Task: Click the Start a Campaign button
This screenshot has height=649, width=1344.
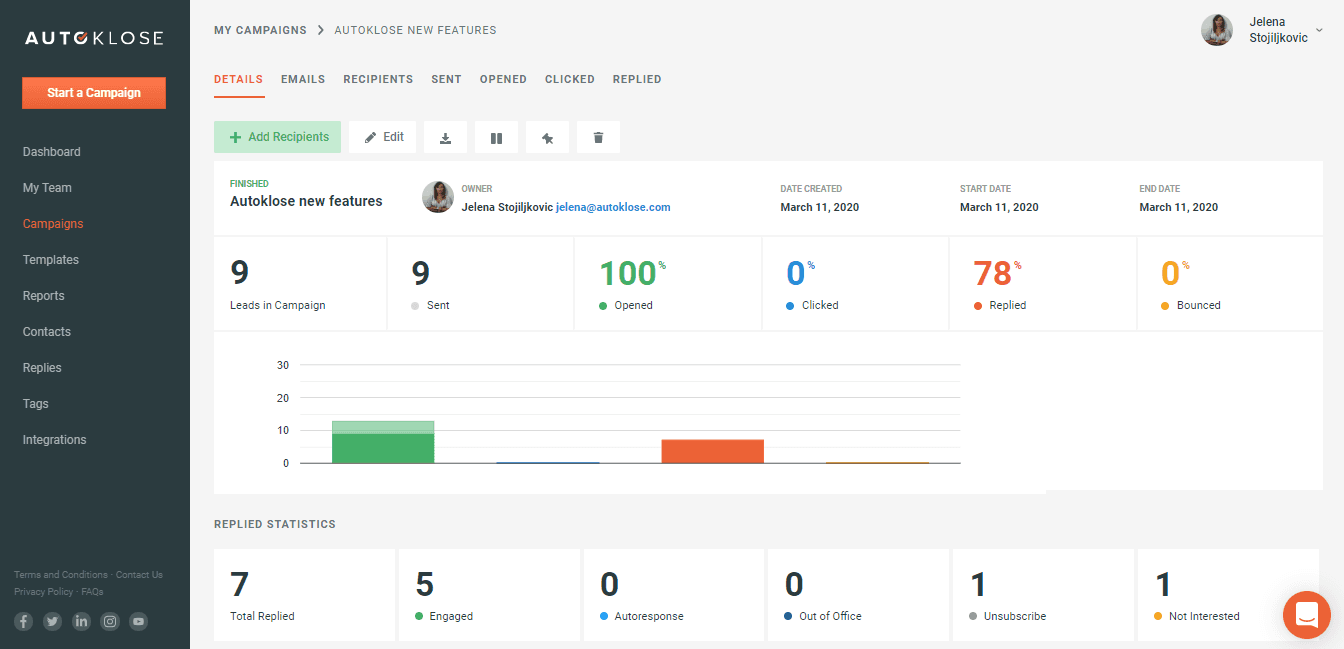Action: point(93,92)
